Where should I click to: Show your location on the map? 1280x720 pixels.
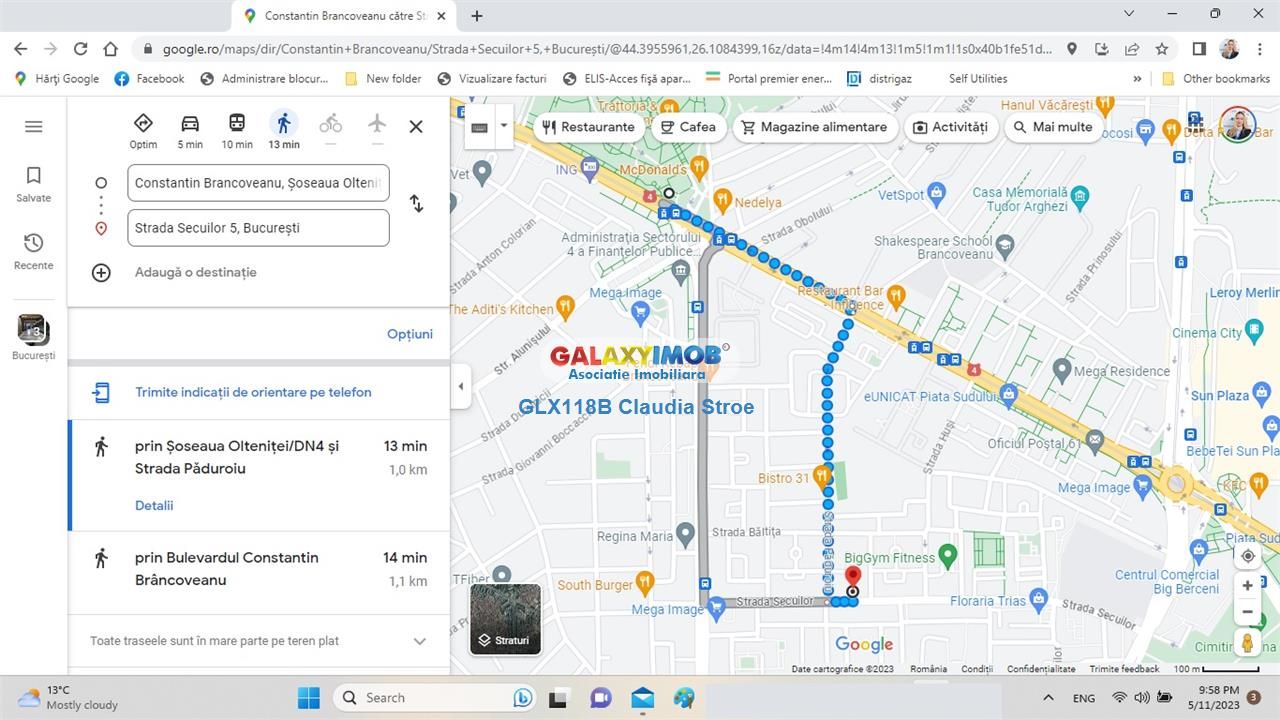pyautogui.click(x=1247, y=556)
